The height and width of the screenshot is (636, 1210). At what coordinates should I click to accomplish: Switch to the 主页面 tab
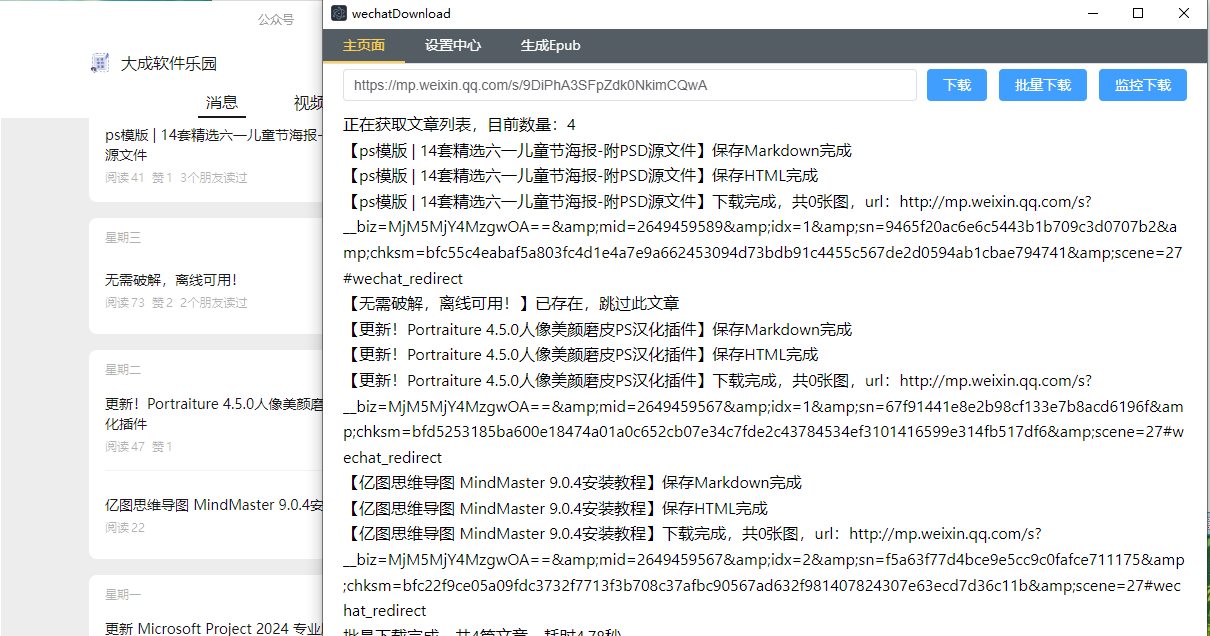pyautogui.click(x=364, y=45)
